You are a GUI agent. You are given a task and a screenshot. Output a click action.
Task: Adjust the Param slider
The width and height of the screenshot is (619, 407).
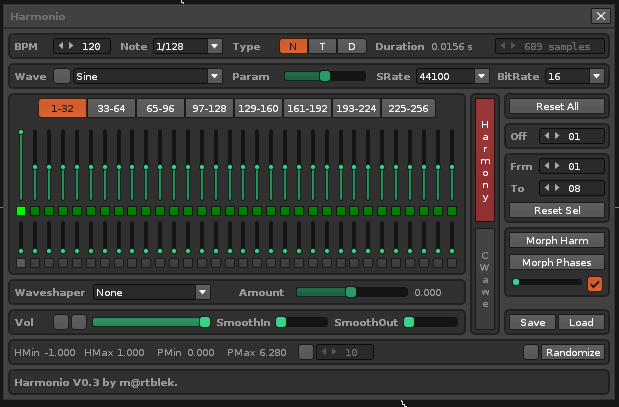click(325, 76)
